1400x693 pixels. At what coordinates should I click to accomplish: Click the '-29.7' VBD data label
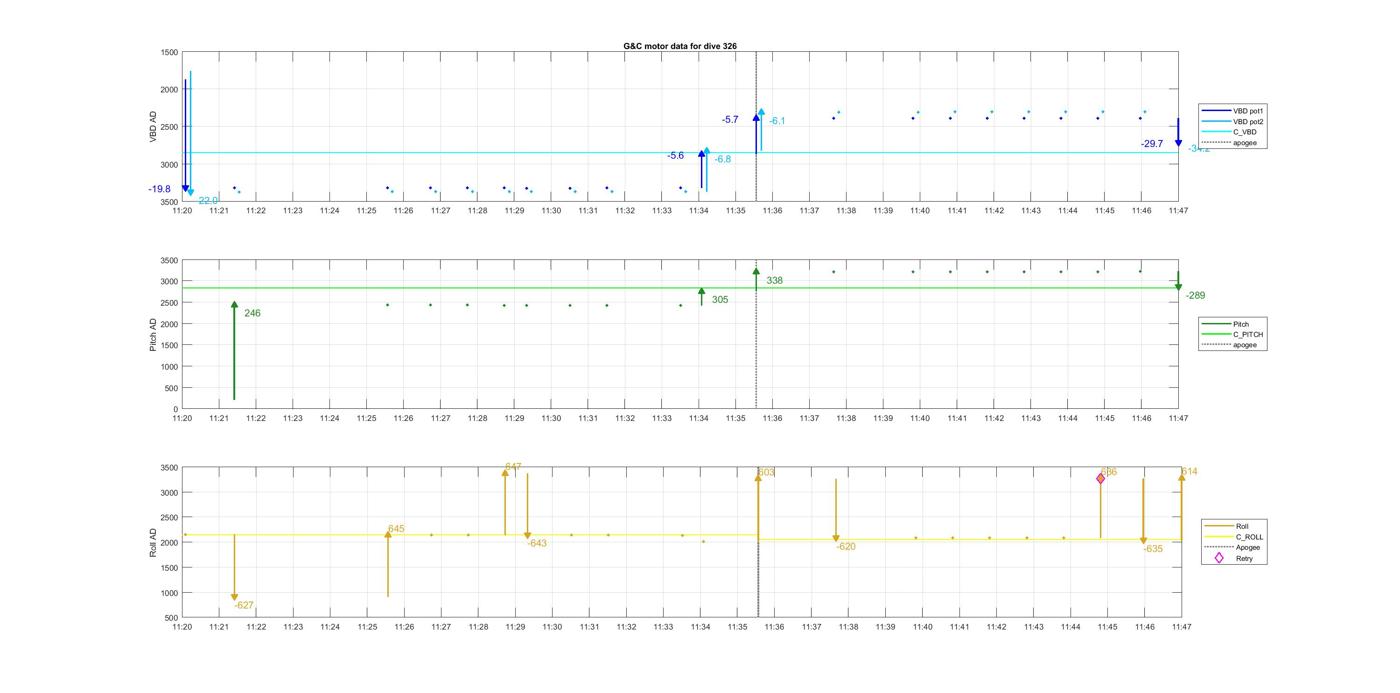click(x=1152, y=144)
